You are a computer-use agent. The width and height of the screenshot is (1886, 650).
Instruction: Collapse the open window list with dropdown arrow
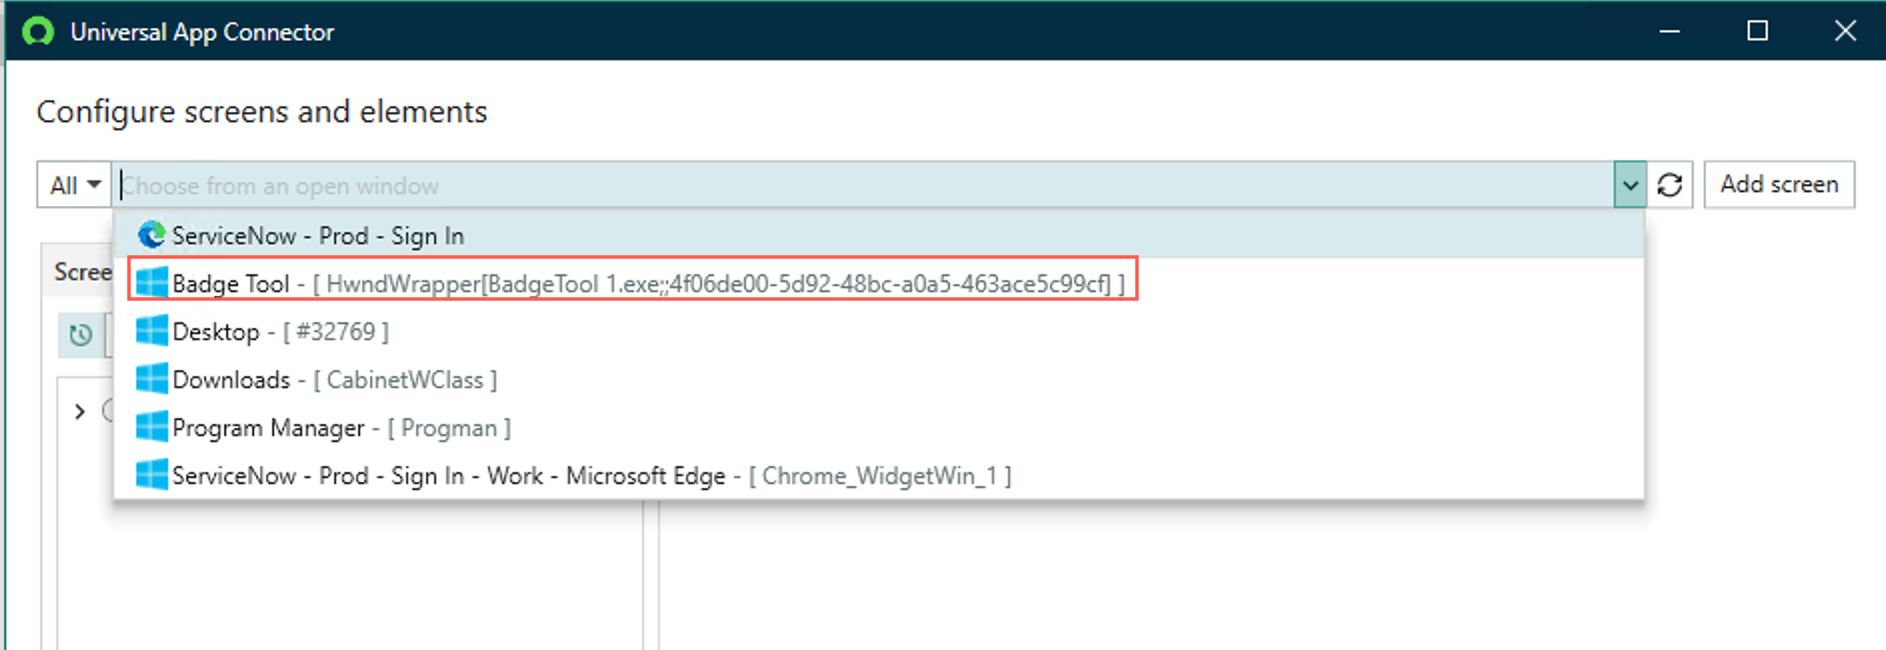click(x=1630, y=185)
